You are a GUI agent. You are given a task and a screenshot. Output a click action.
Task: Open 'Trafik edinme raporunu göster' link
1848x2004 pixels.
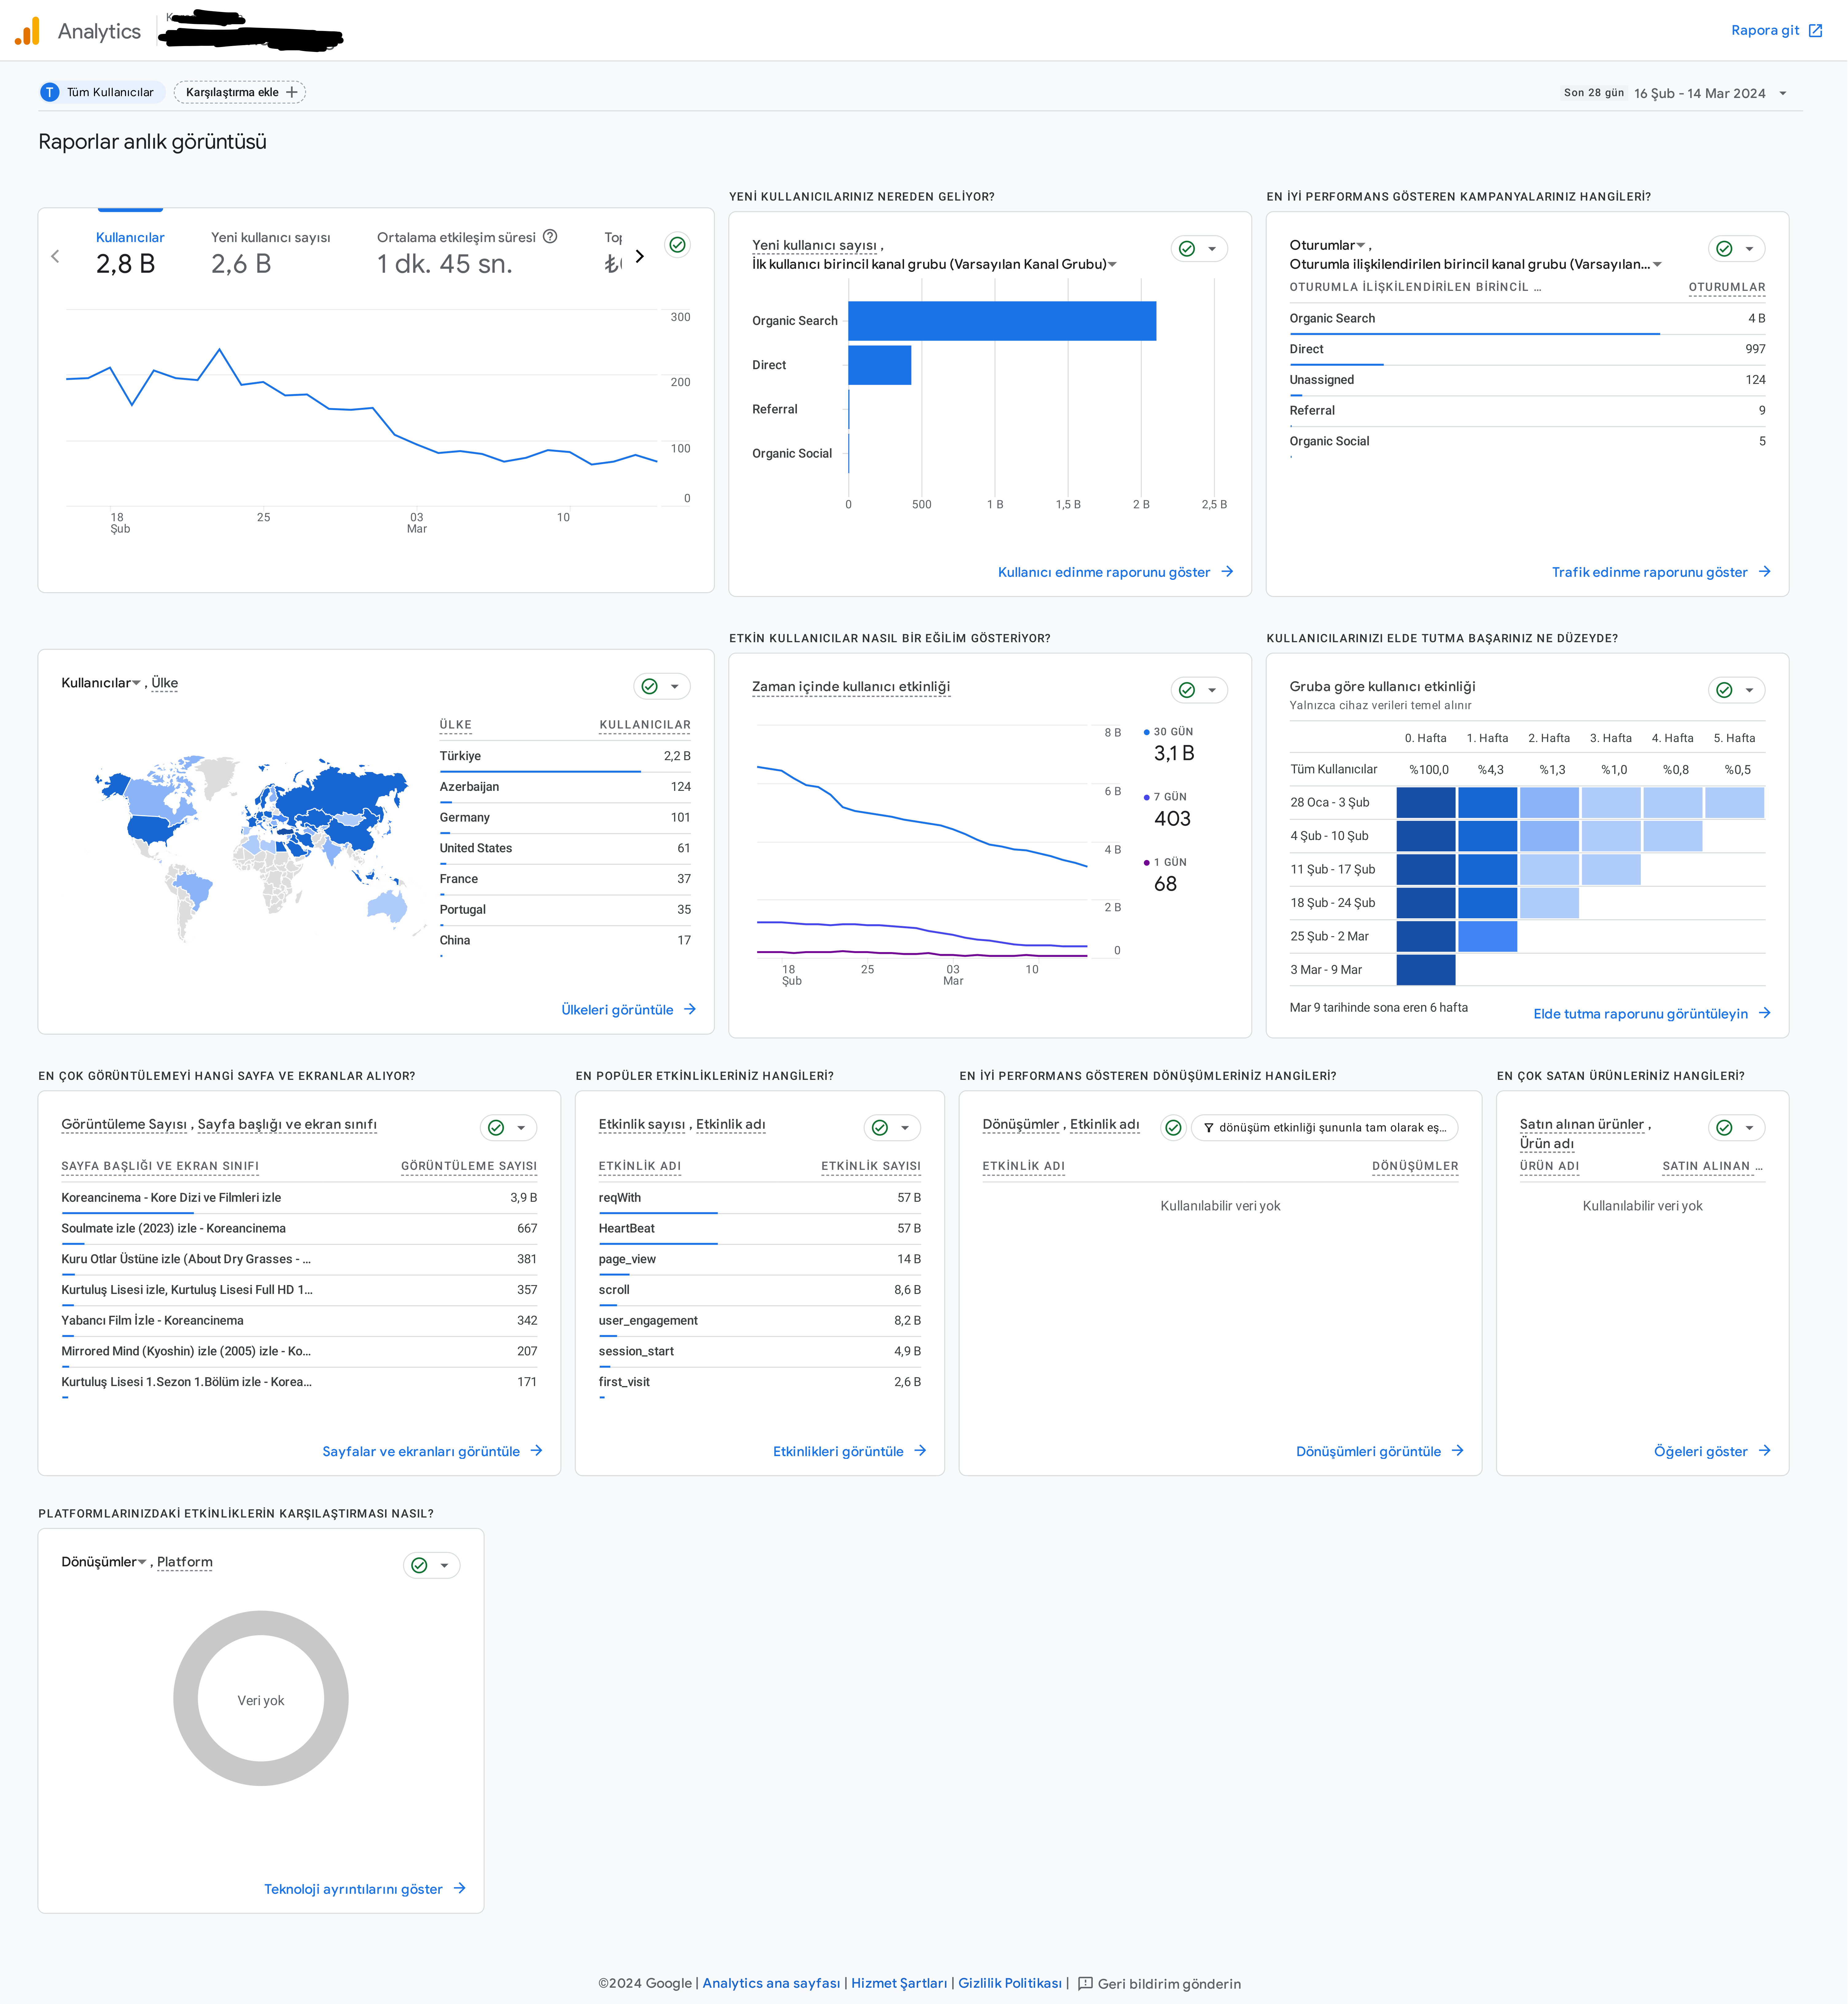(x=1661, y=572)
